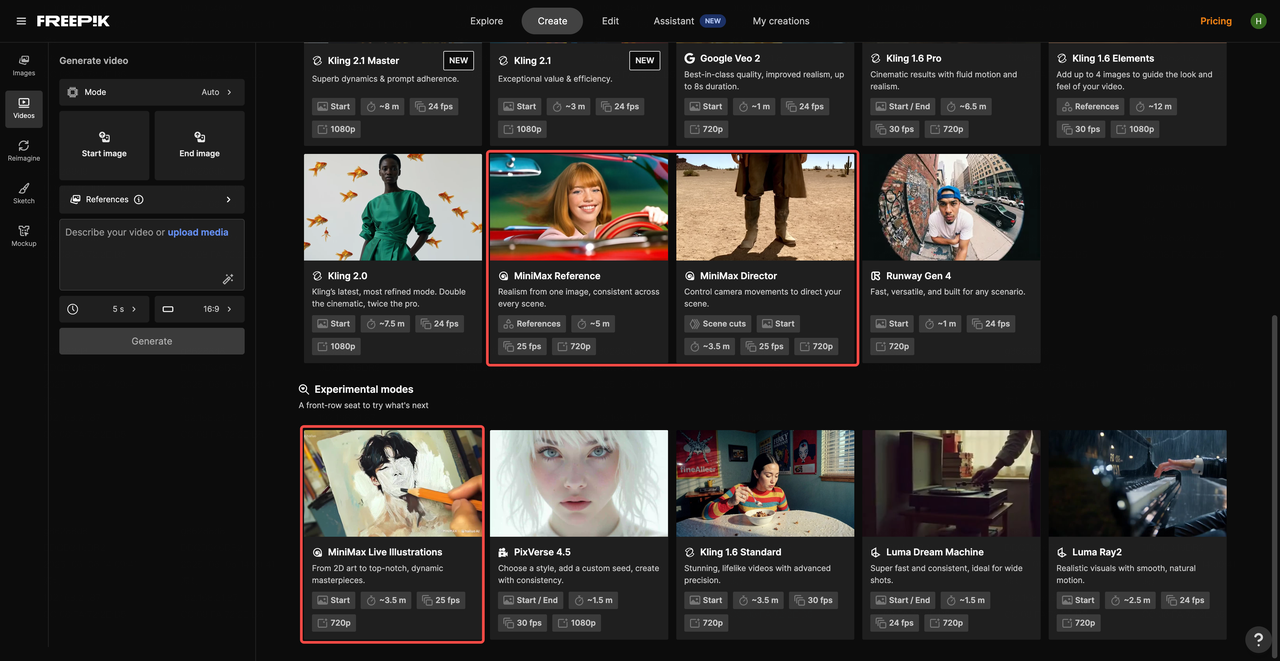Viewport: 1280px width, 661px height.
Task: Click the '~8 m' time chip
Action: point(382,107)
